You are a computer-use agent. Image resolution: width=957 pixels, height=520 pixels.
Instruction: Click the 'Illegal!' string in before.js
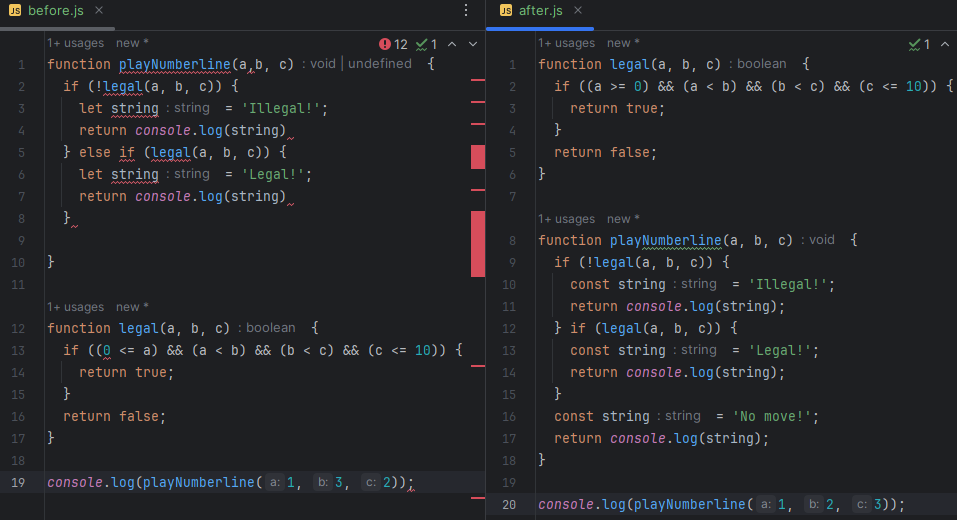(281, 109)
